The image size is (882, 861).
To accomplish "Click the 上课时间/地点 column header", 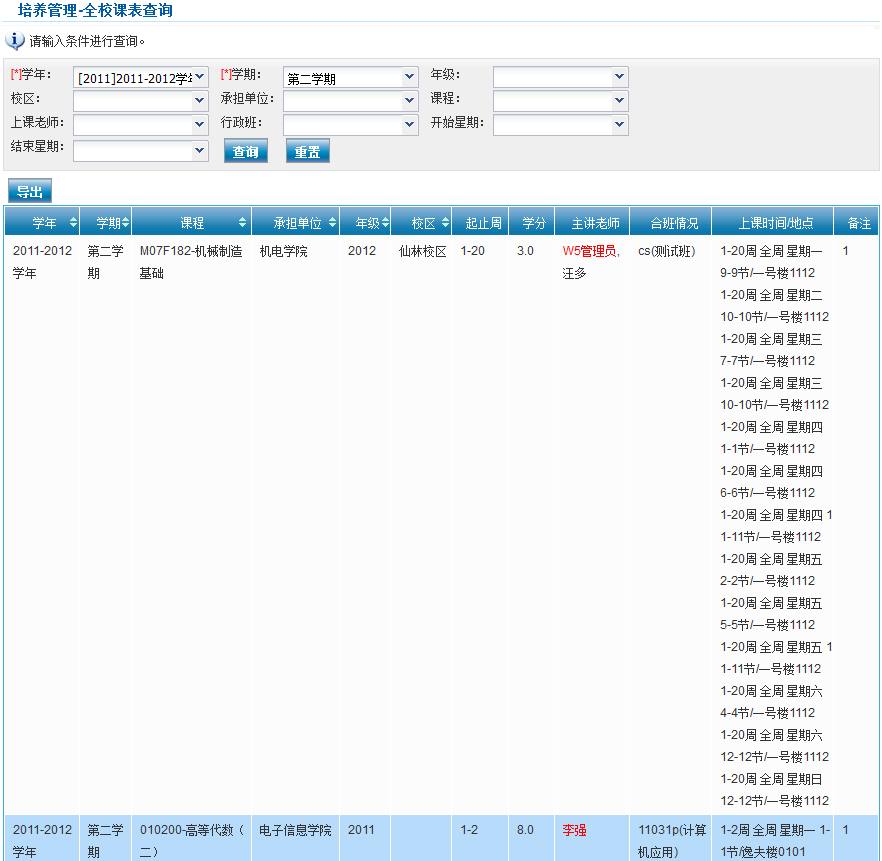I will [x=775, y=223].
